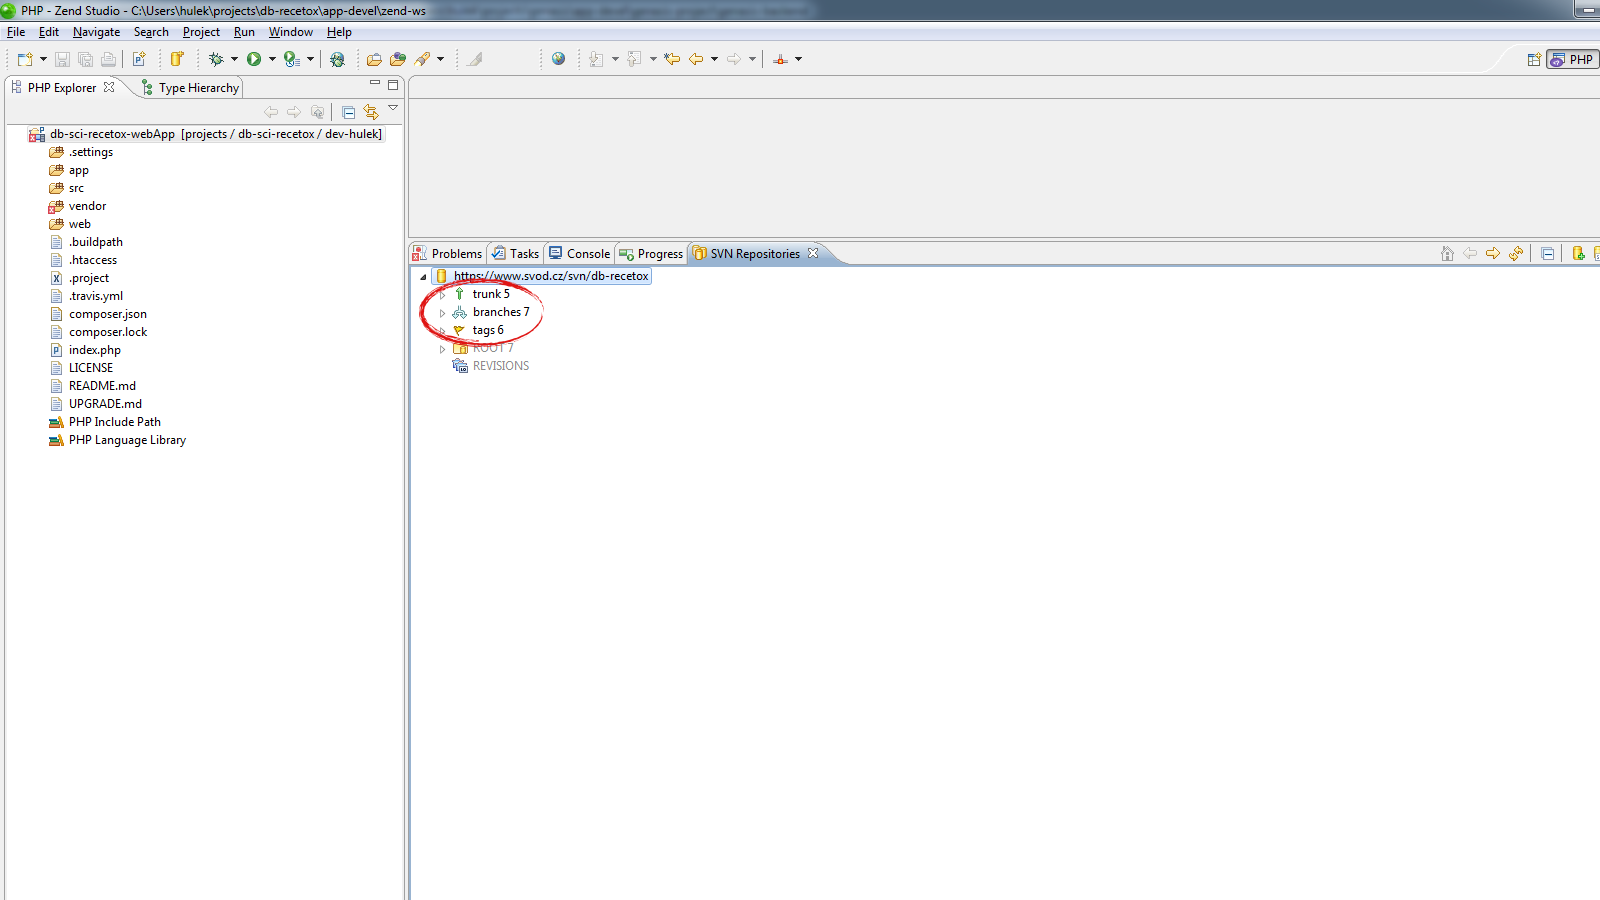Open the Profile dropdown arrow
The width and height of the screenshot is (1600, 900).
click(x=310, y=59)
